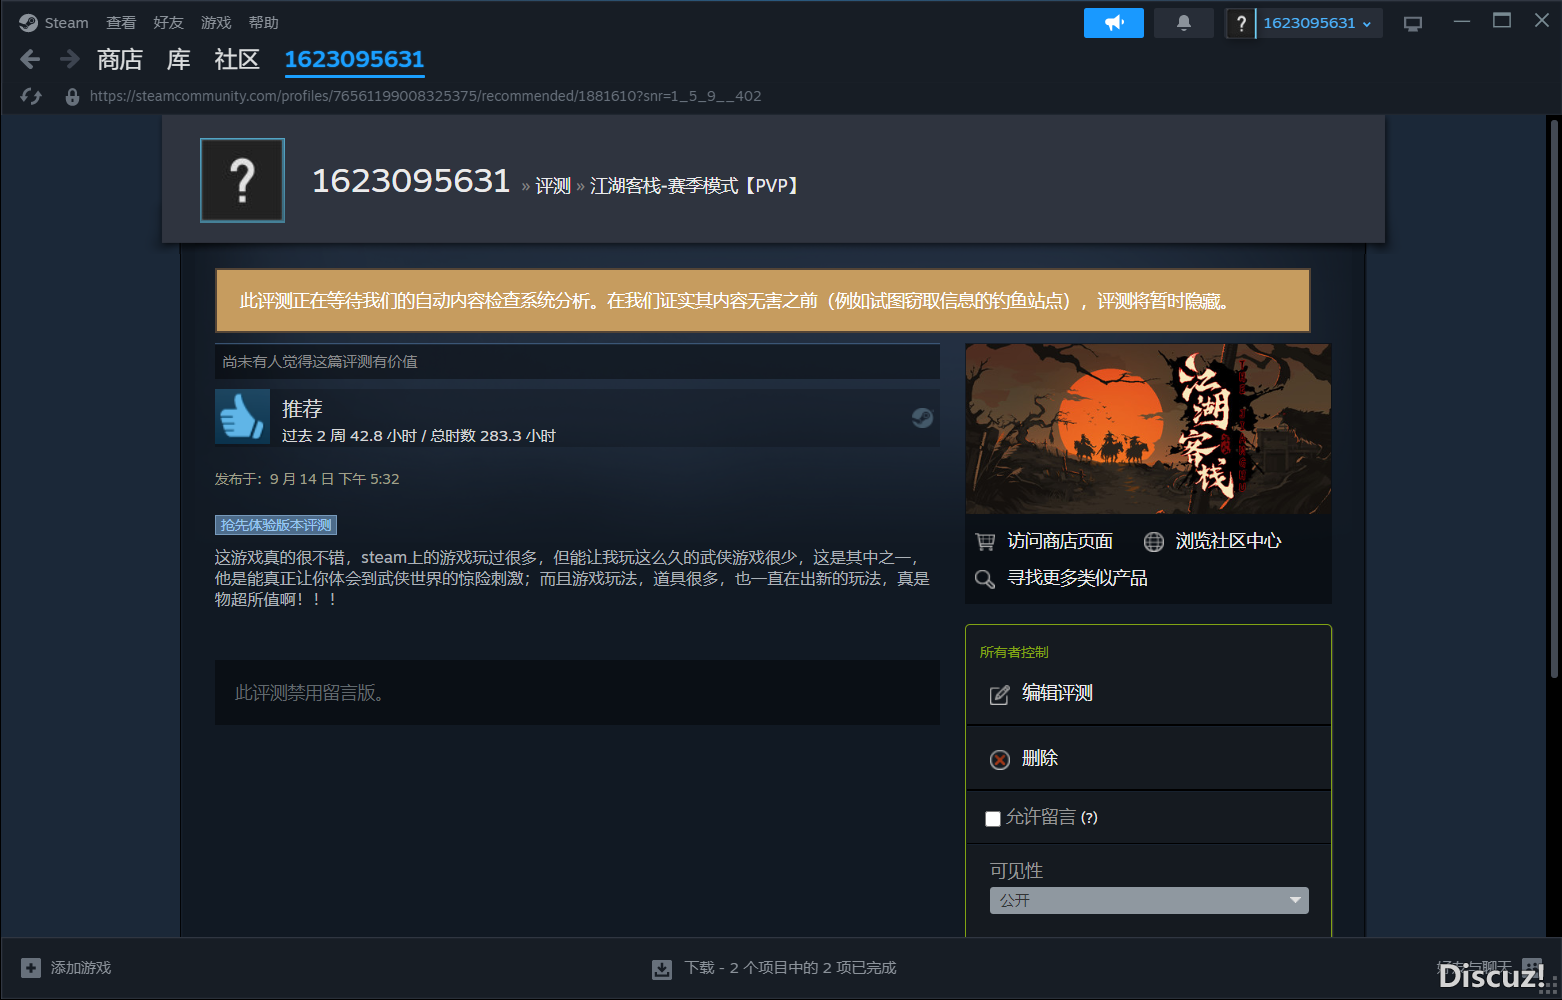The width and height of the screenshot is (1562, 1000).
Task: Go forward with the right arrow
Action: click(x=70, y=60)
